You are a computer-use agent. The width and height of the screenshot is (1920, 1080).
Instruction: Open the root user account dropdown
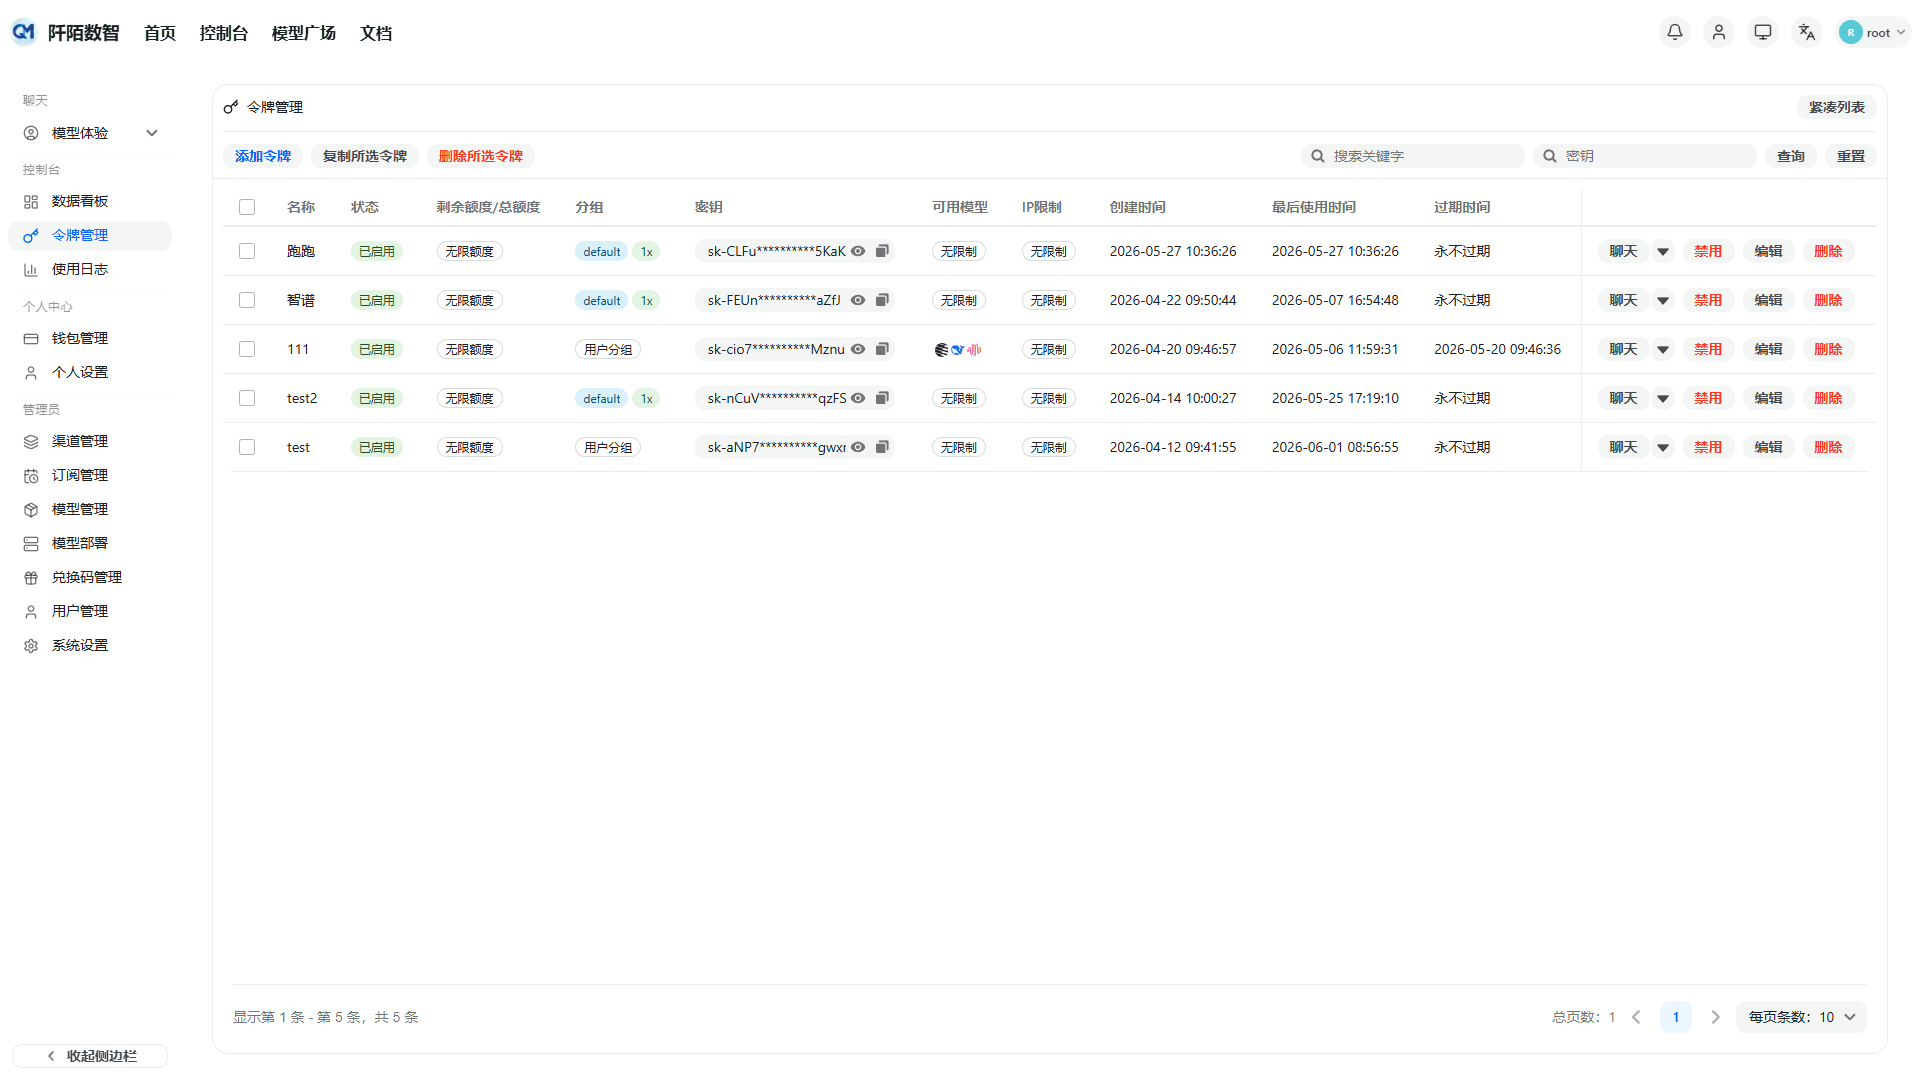pos(1874,32)
